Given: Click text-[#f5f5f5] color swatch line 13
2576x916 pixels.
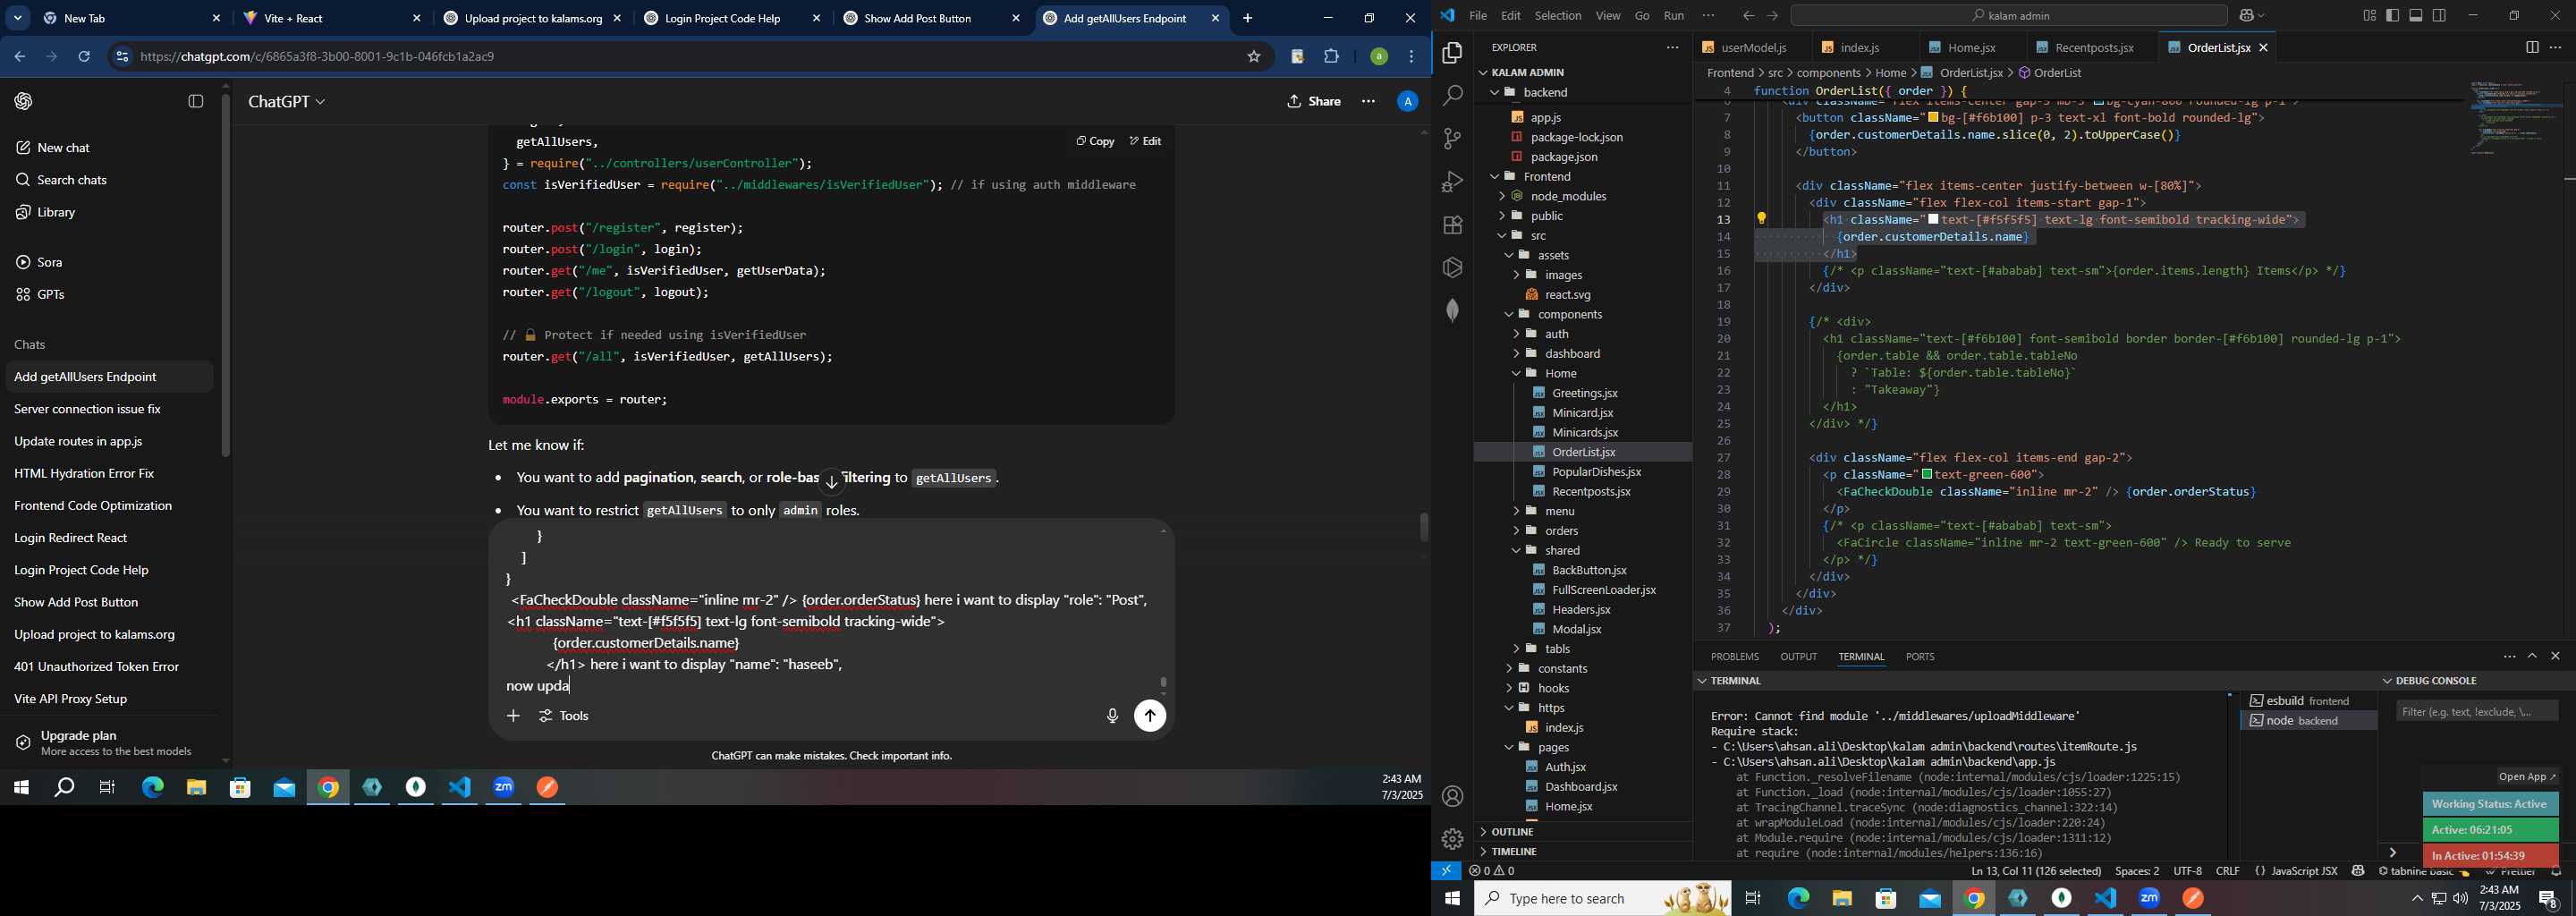Looking at the screenshot, I should (1933, 220).
